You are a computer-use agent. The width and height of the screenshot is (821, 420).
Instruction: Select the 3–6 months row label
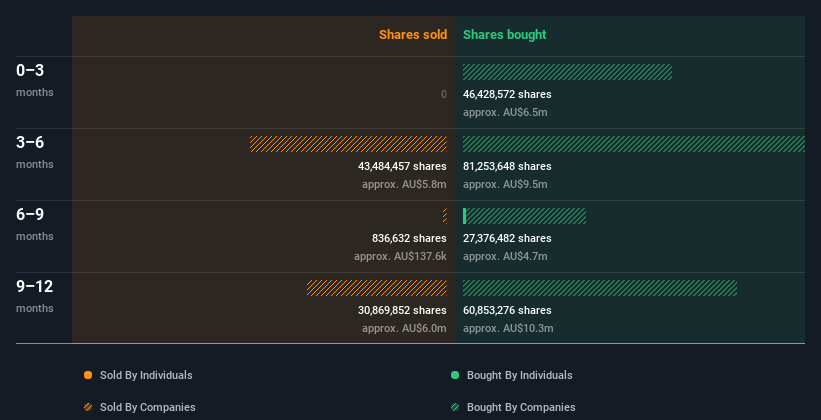[35, 152]
